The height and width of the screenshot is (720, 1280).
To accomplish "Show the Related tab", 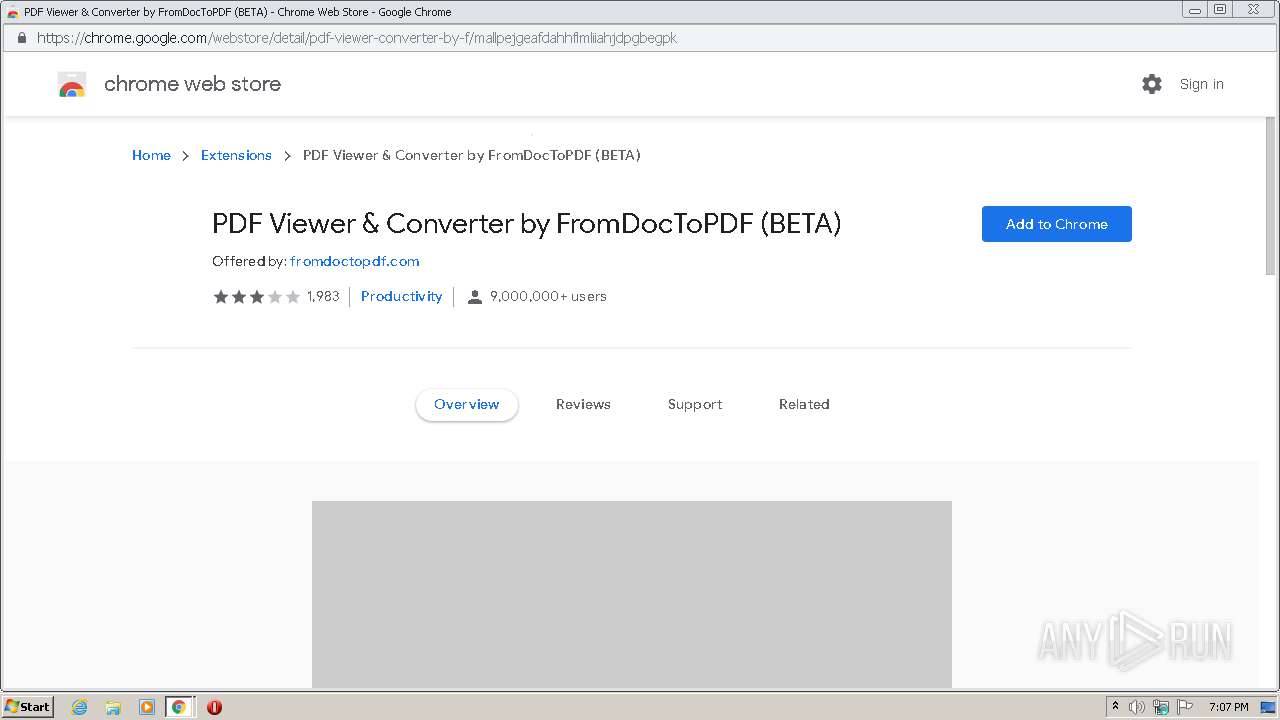I will coord(804,404).
